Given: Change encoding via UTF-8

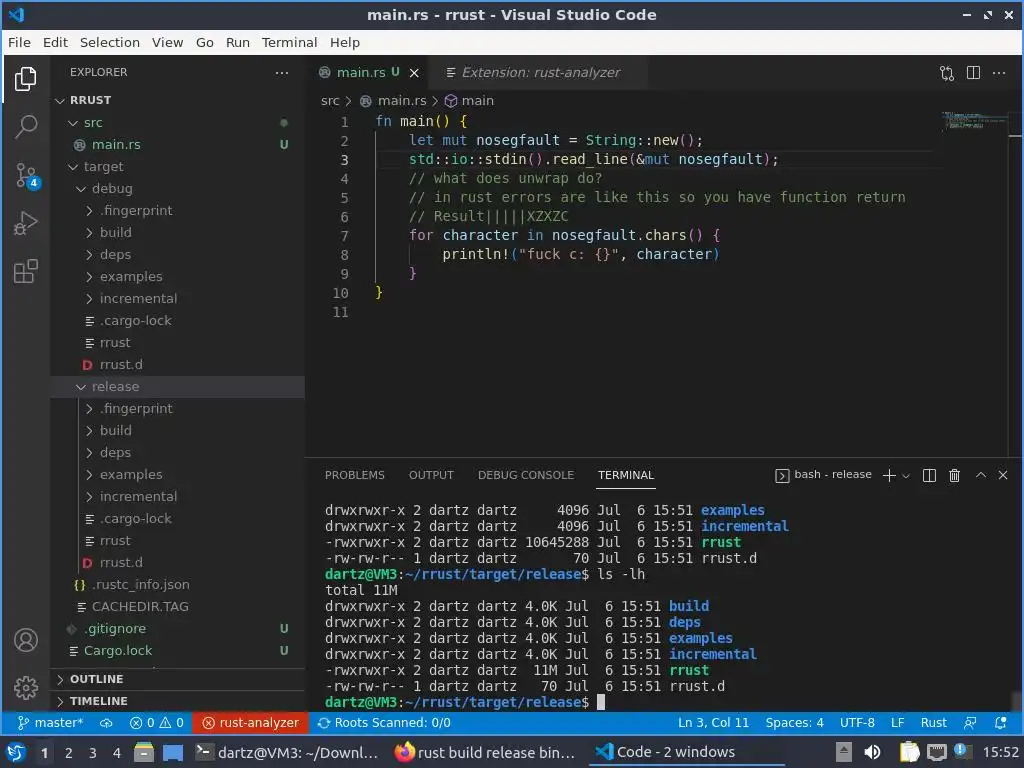Looking at the screenshot, I should point(857,722).
